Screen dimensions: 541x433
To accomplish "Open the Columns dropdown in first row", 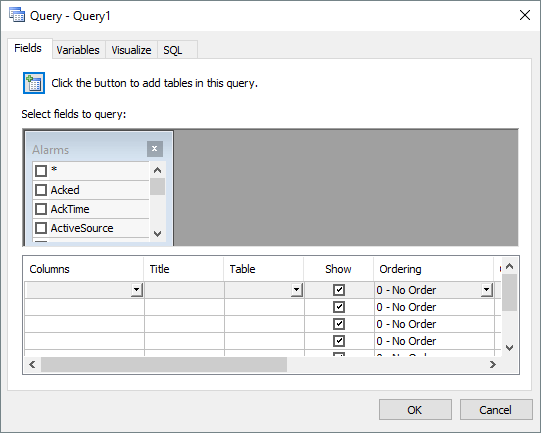I will [x=137, y=290].
